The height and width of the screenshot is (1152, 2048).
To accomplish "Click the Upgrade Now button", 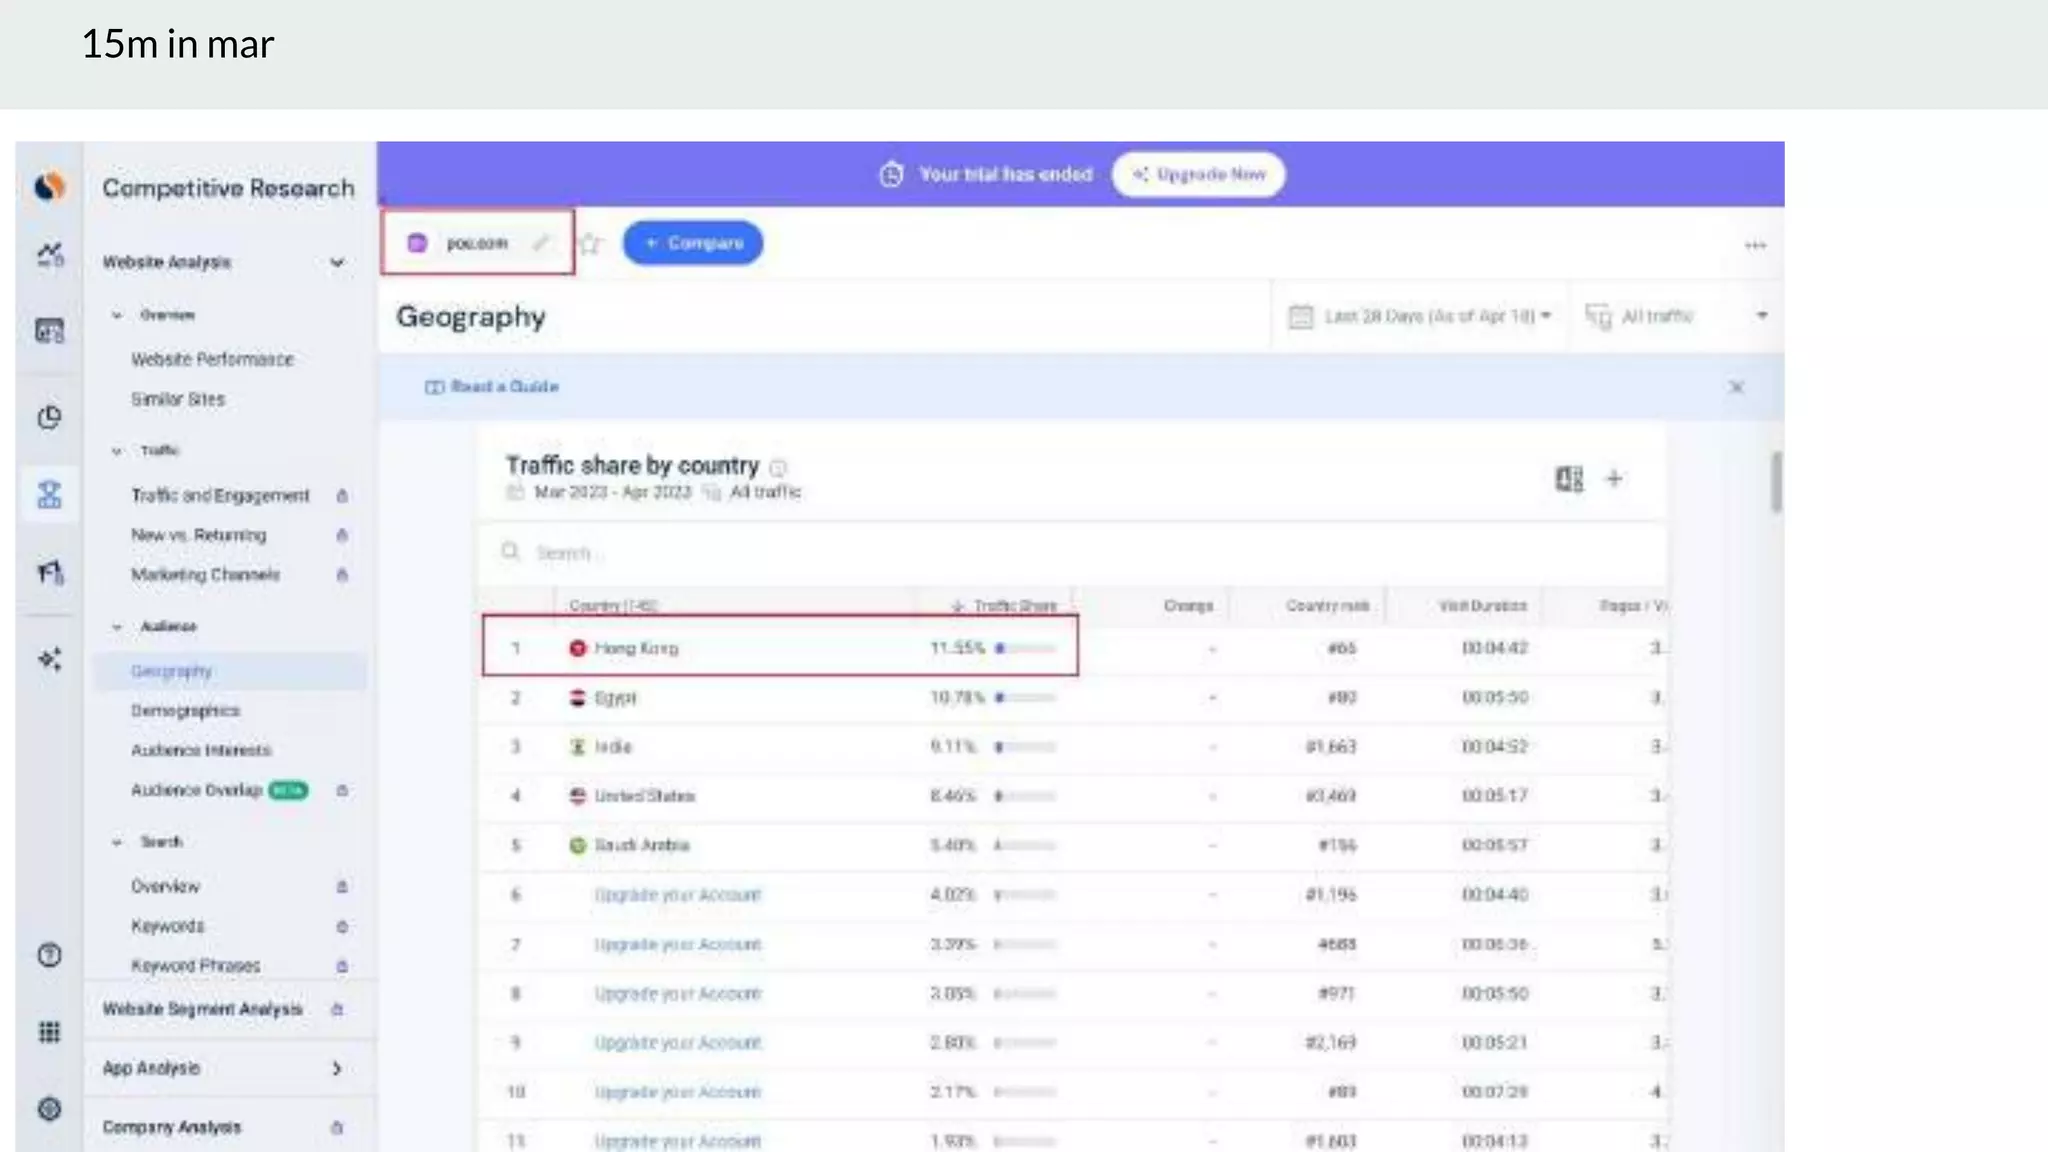I will [x=1199, y=174].
